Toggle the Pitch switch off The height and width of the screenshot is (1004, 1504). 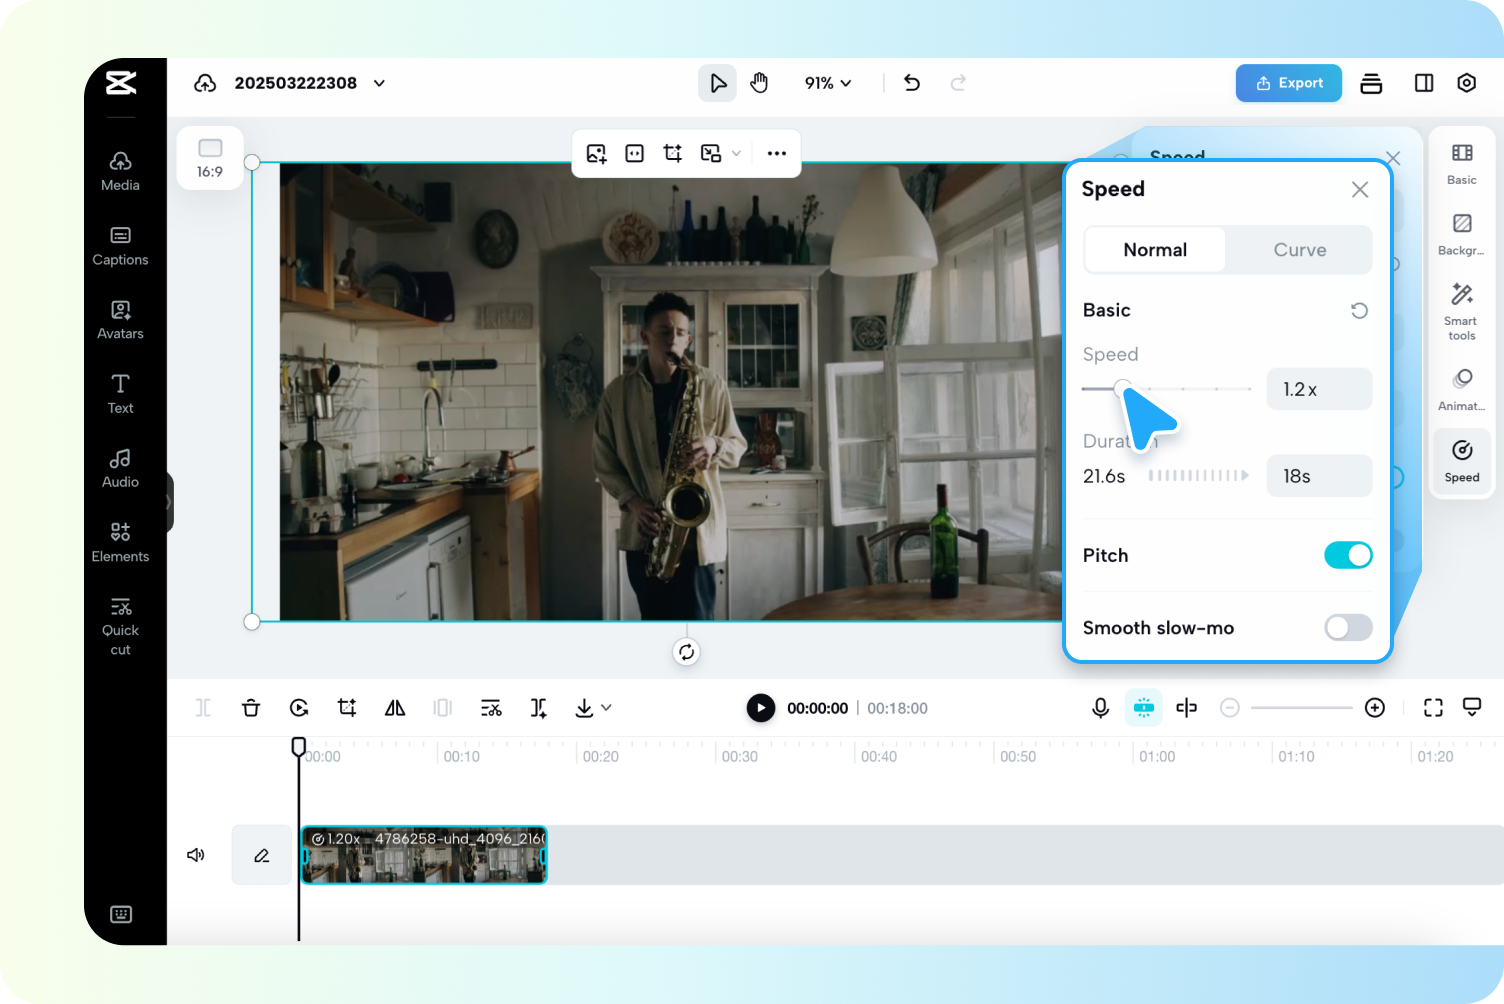pos(1347,555)
